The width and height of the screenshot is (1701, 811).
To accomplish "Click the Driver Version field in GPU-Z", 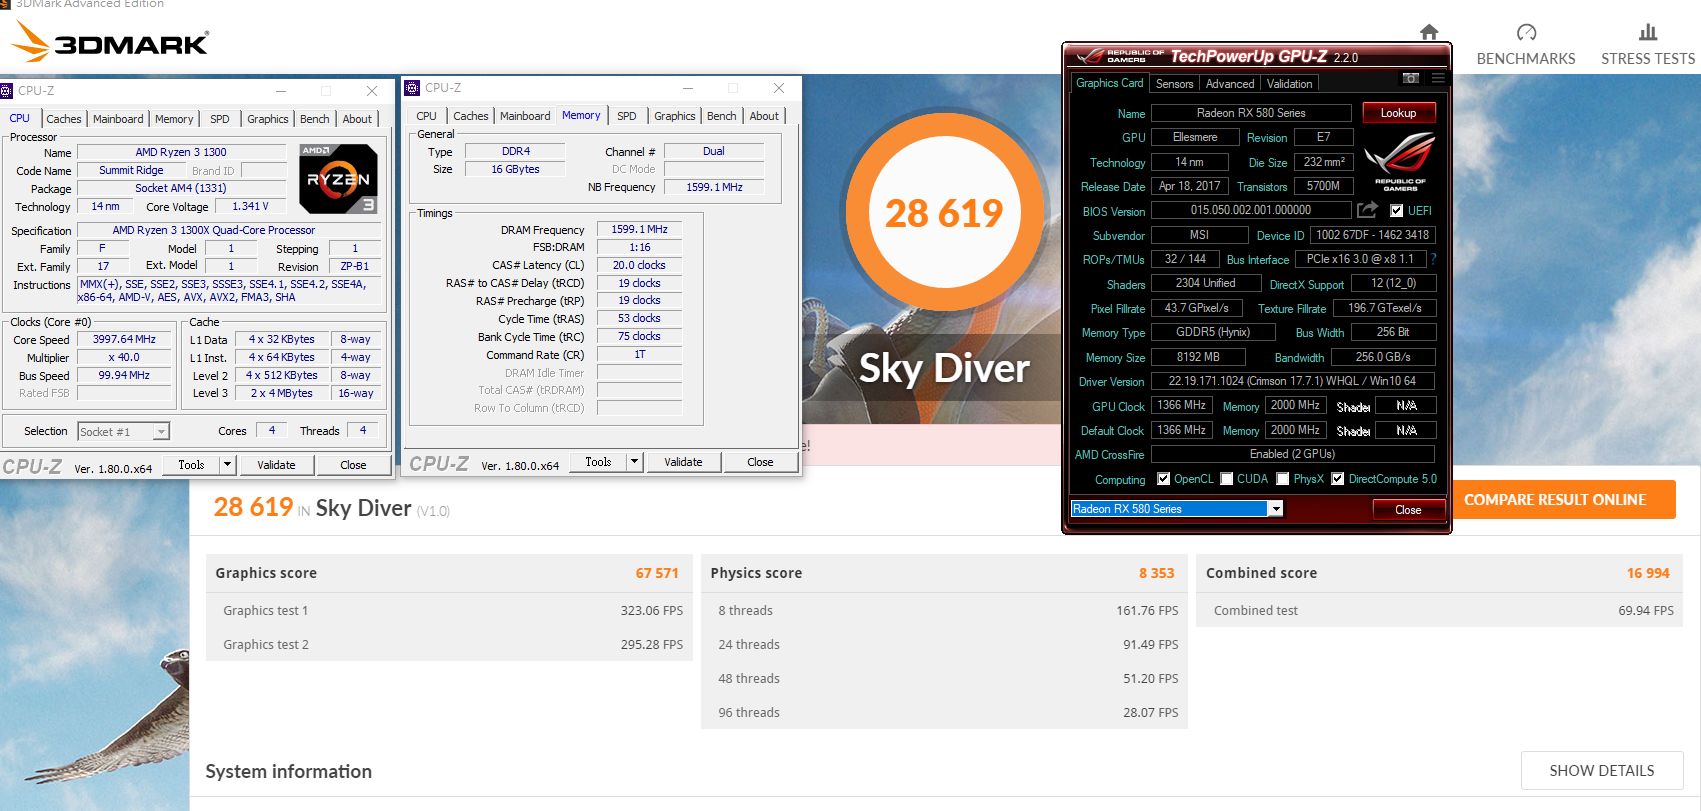I will 1293,381.
